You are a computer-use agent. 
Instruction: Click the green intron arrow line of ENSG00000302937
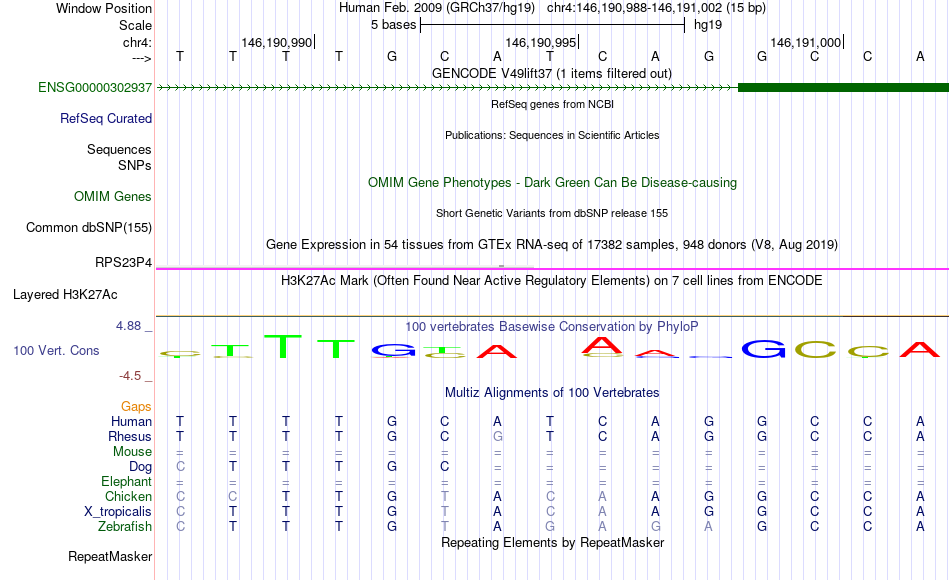click(x=447, y=88)
